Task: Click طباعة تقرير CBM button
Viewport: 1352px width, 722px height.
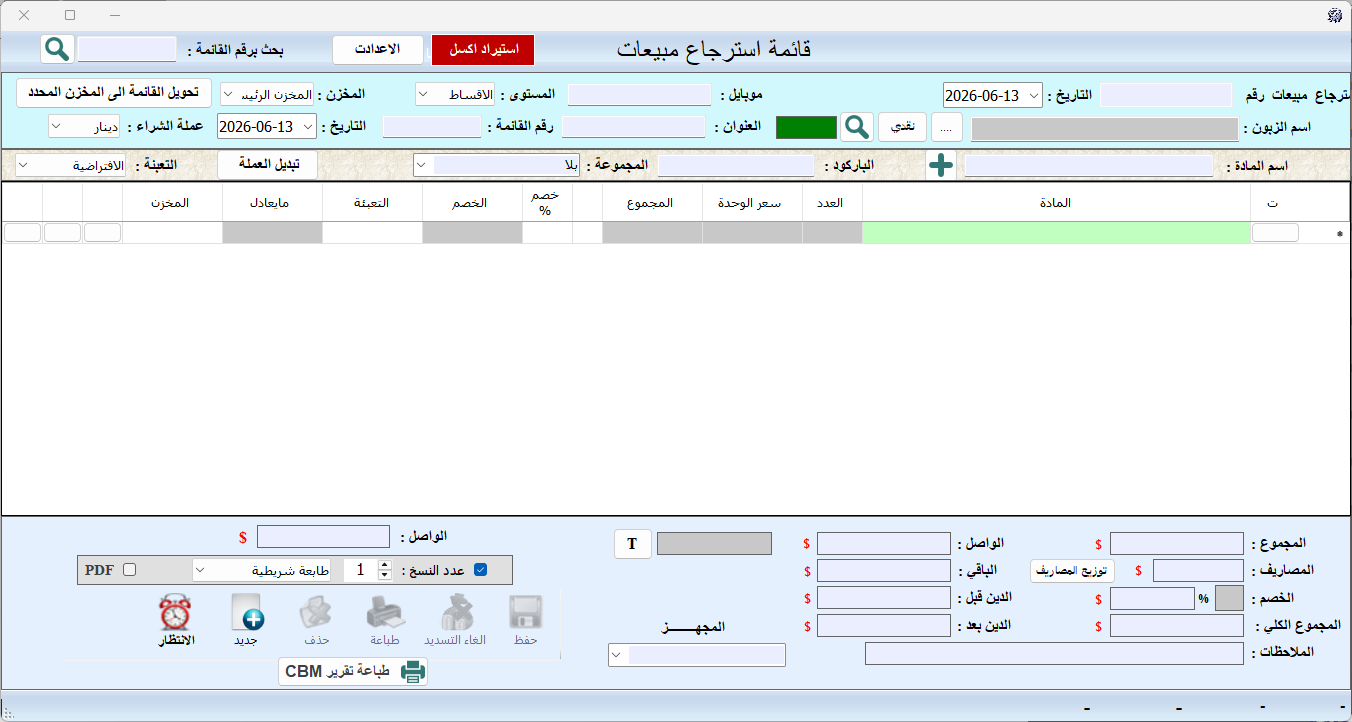Action: coord(353,671)
